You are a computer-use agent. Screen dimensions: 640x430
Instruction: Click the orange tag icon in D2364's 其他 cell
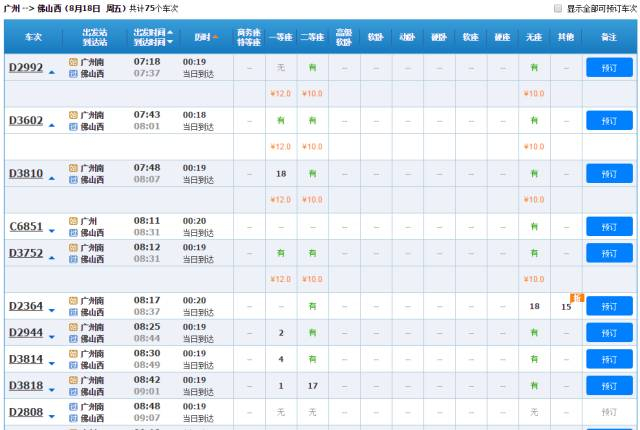[577, 298]
